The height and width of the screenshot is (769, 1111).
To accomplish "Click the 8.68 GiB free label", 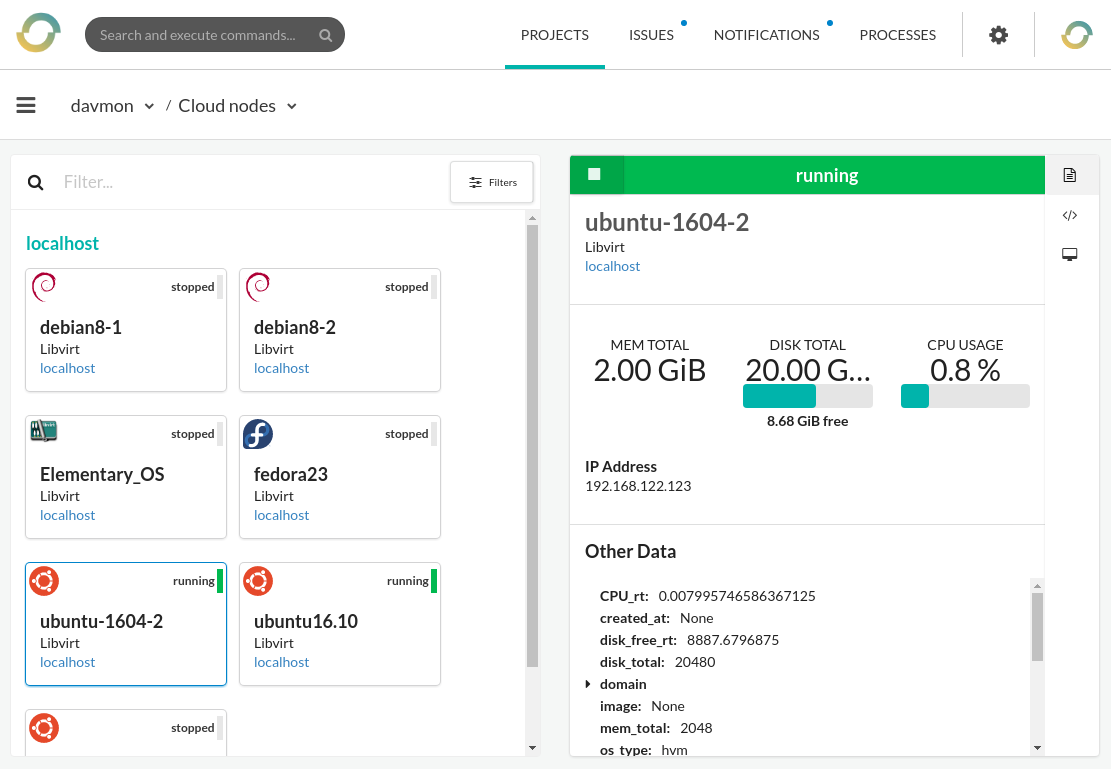I will point(808,421).
